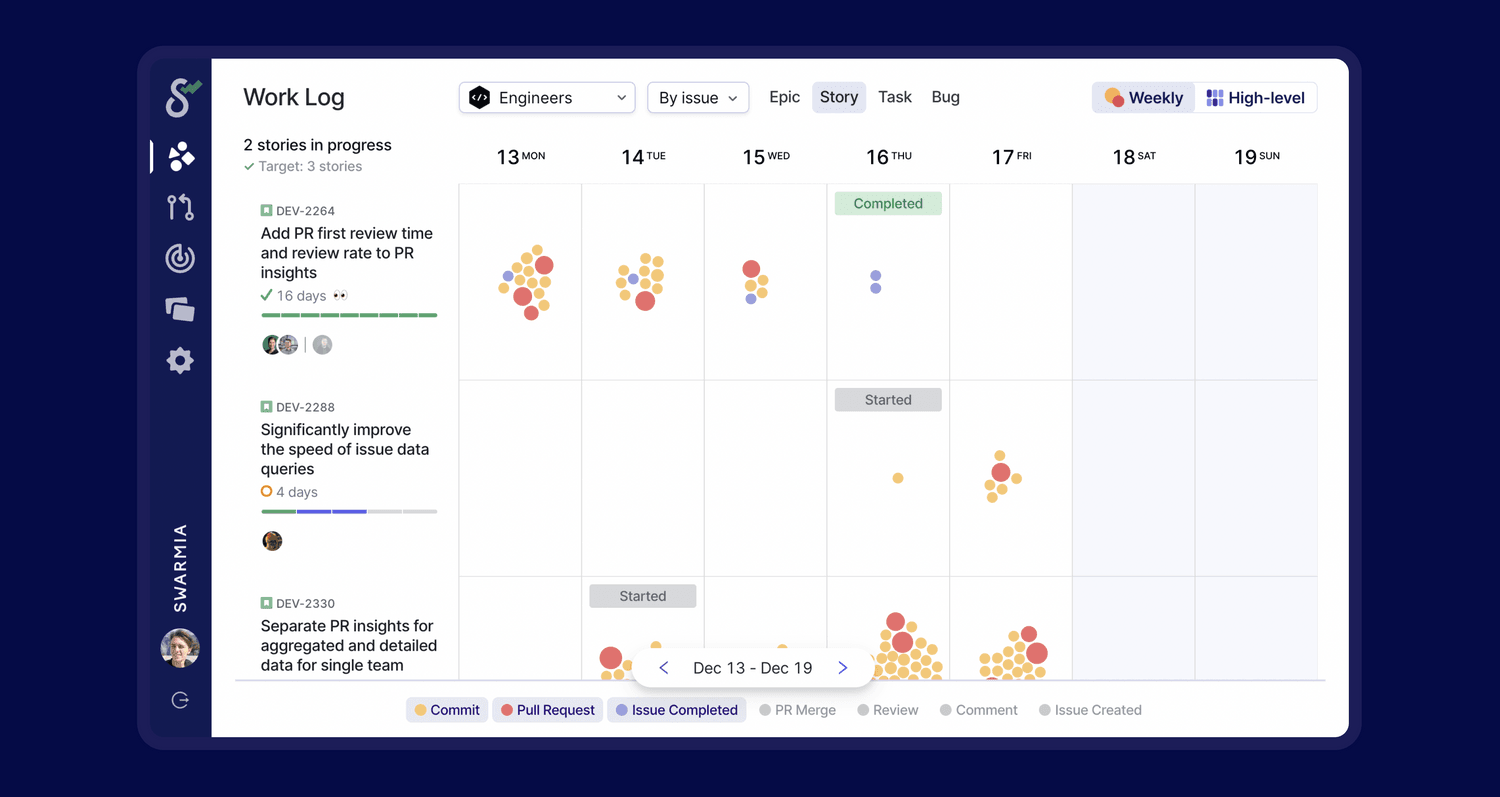Disable the Commit legend toggle
This screenshot has width=1500, height=797.
tap(447, 709)
